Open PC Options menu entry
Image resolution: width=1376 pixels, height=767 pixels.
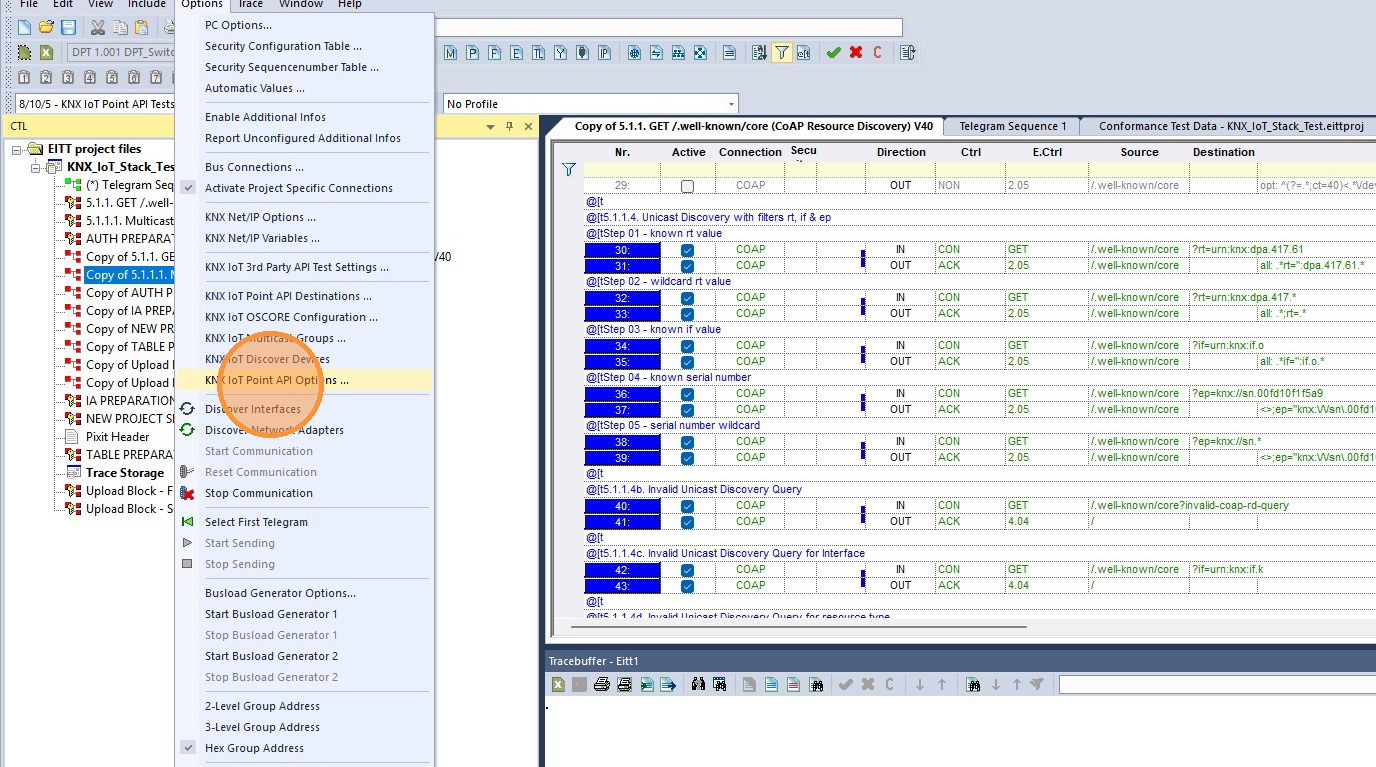tap(238, 25)
